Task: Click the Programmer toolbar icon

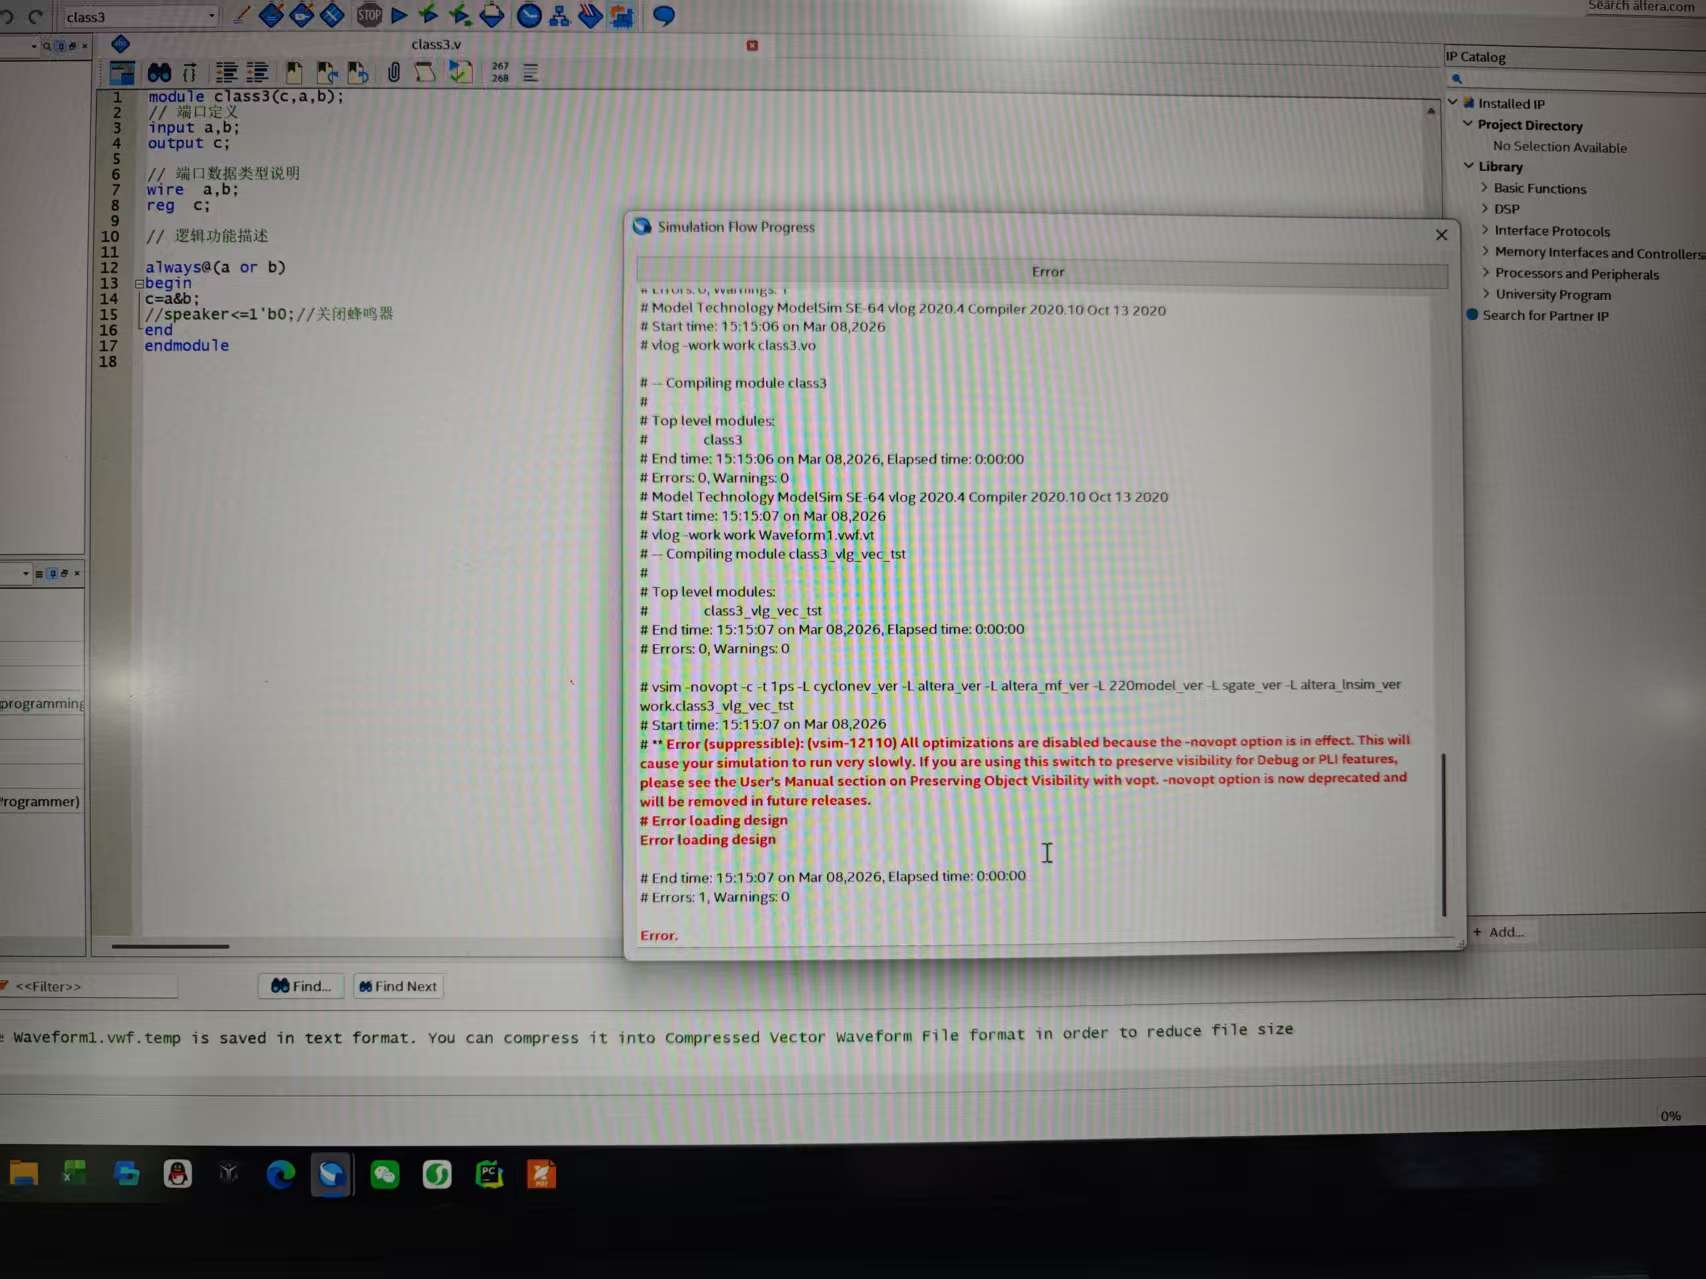Action: pos(590,16)
